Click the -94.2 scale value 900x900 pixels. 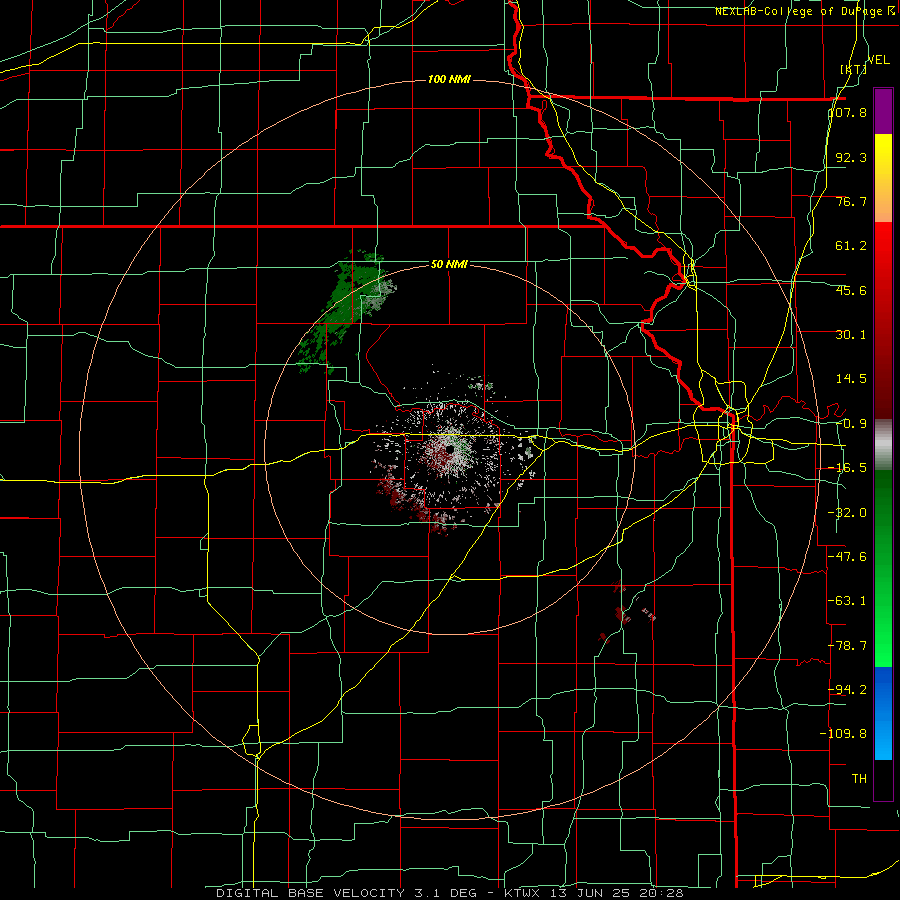click(x=847, y=689)
